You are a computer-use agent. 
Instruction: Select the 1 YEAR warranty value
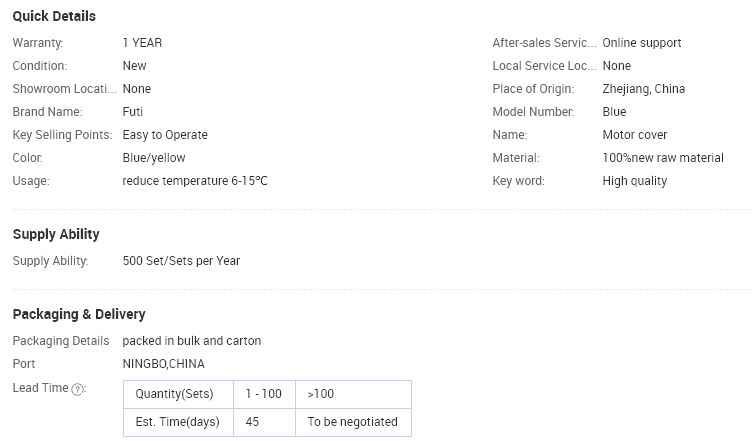point(142,43)
